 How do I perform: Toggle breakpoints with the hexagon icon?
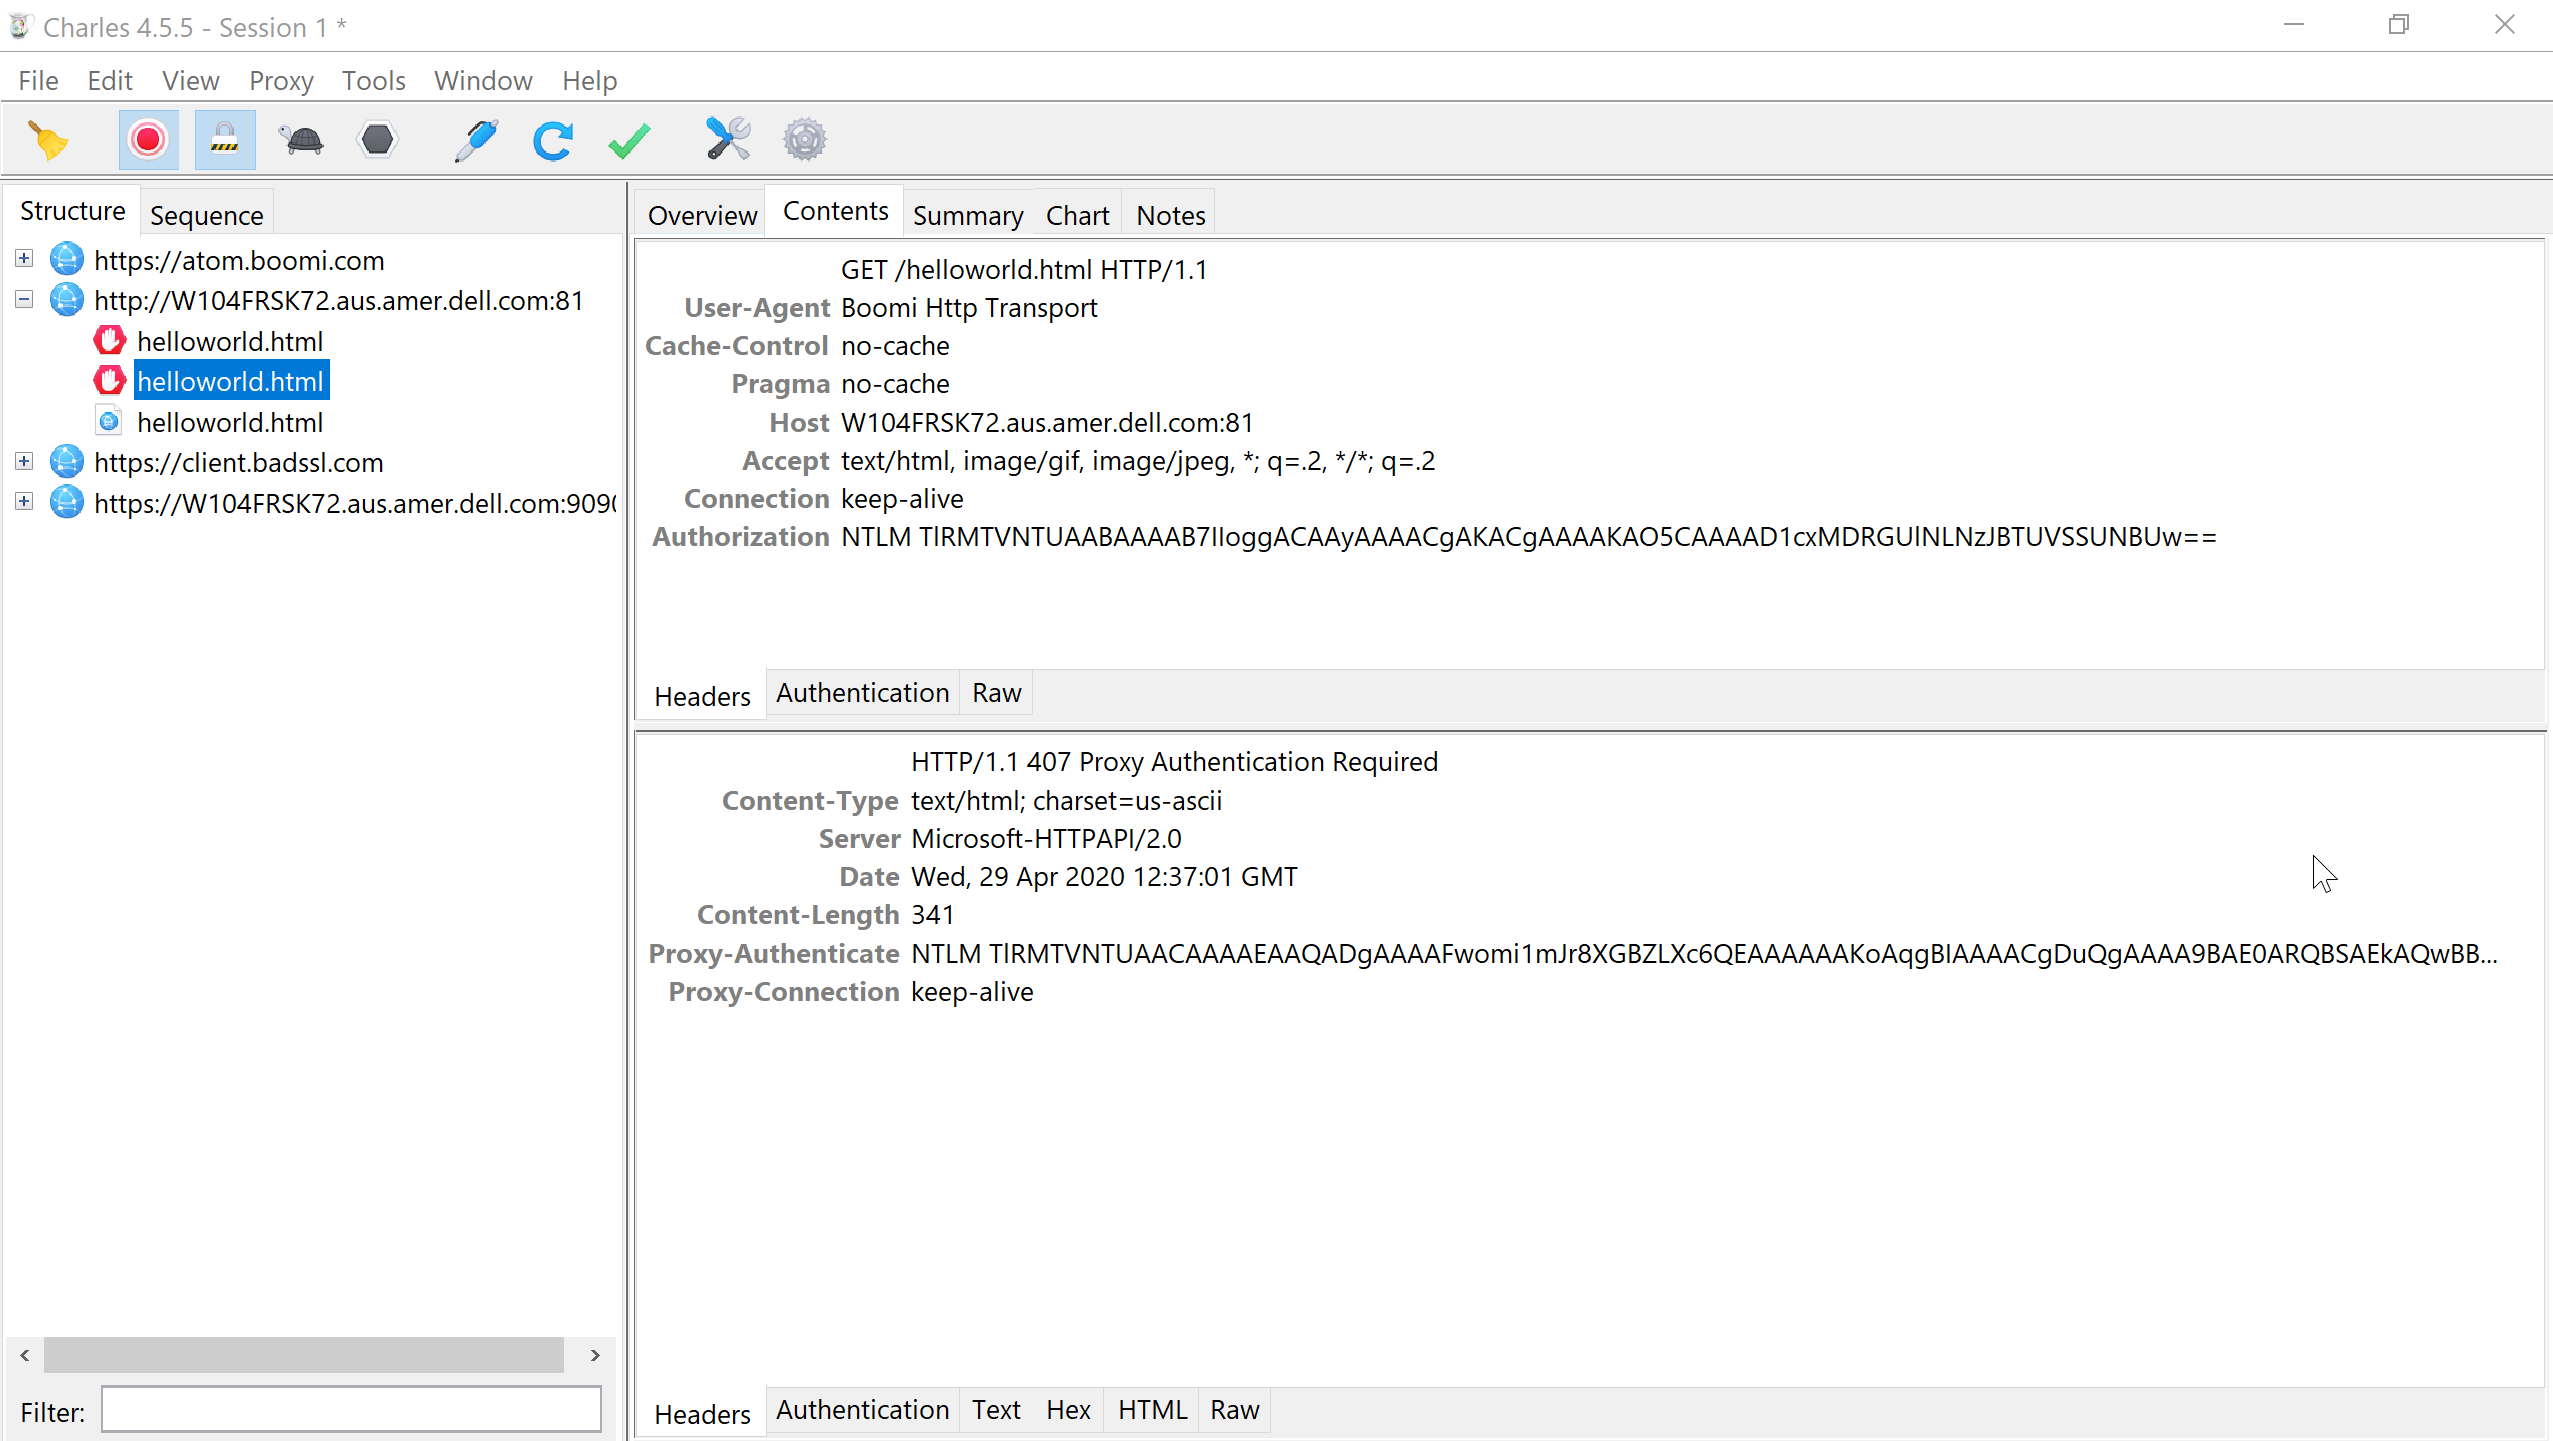pyautogui.click(x=376, y=139)
